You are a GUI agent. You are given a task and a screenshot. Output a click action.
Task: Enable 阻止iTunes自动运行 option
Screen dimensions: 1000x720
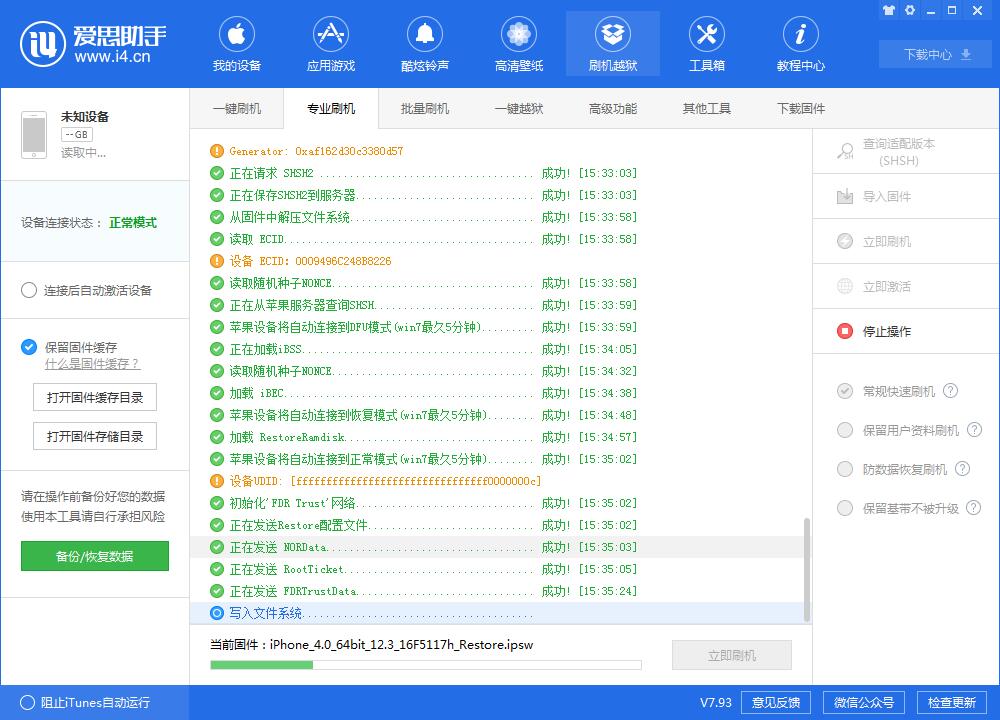coord(27,702)
